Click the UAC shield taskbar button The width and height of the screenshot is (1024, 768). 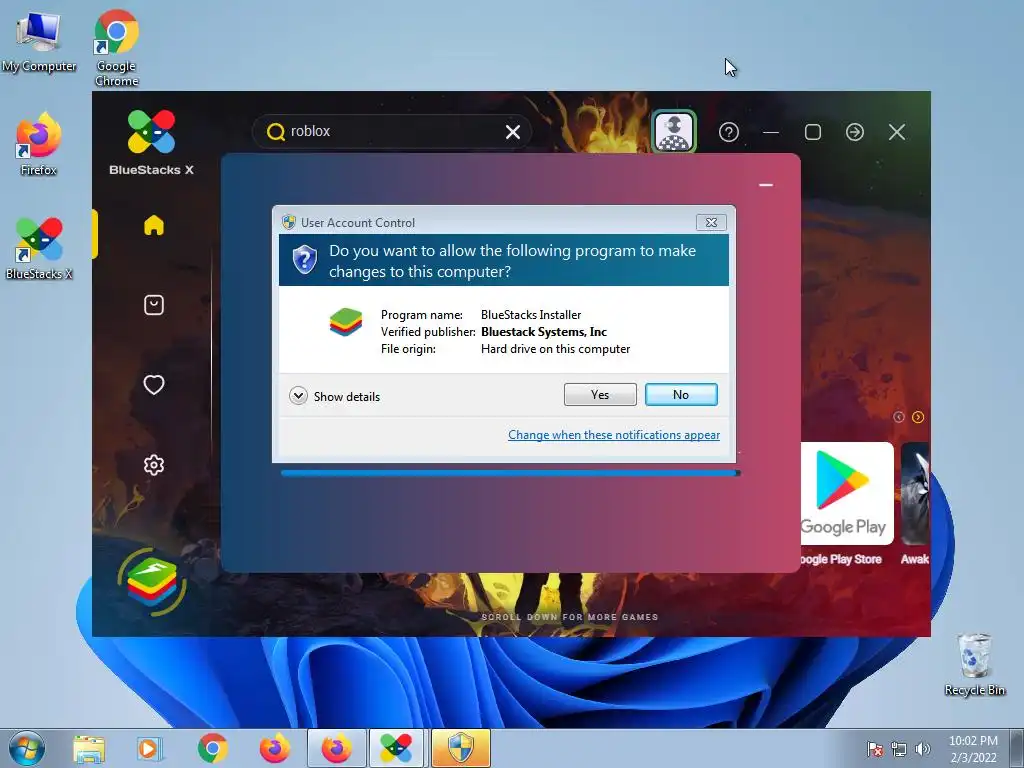460,749
